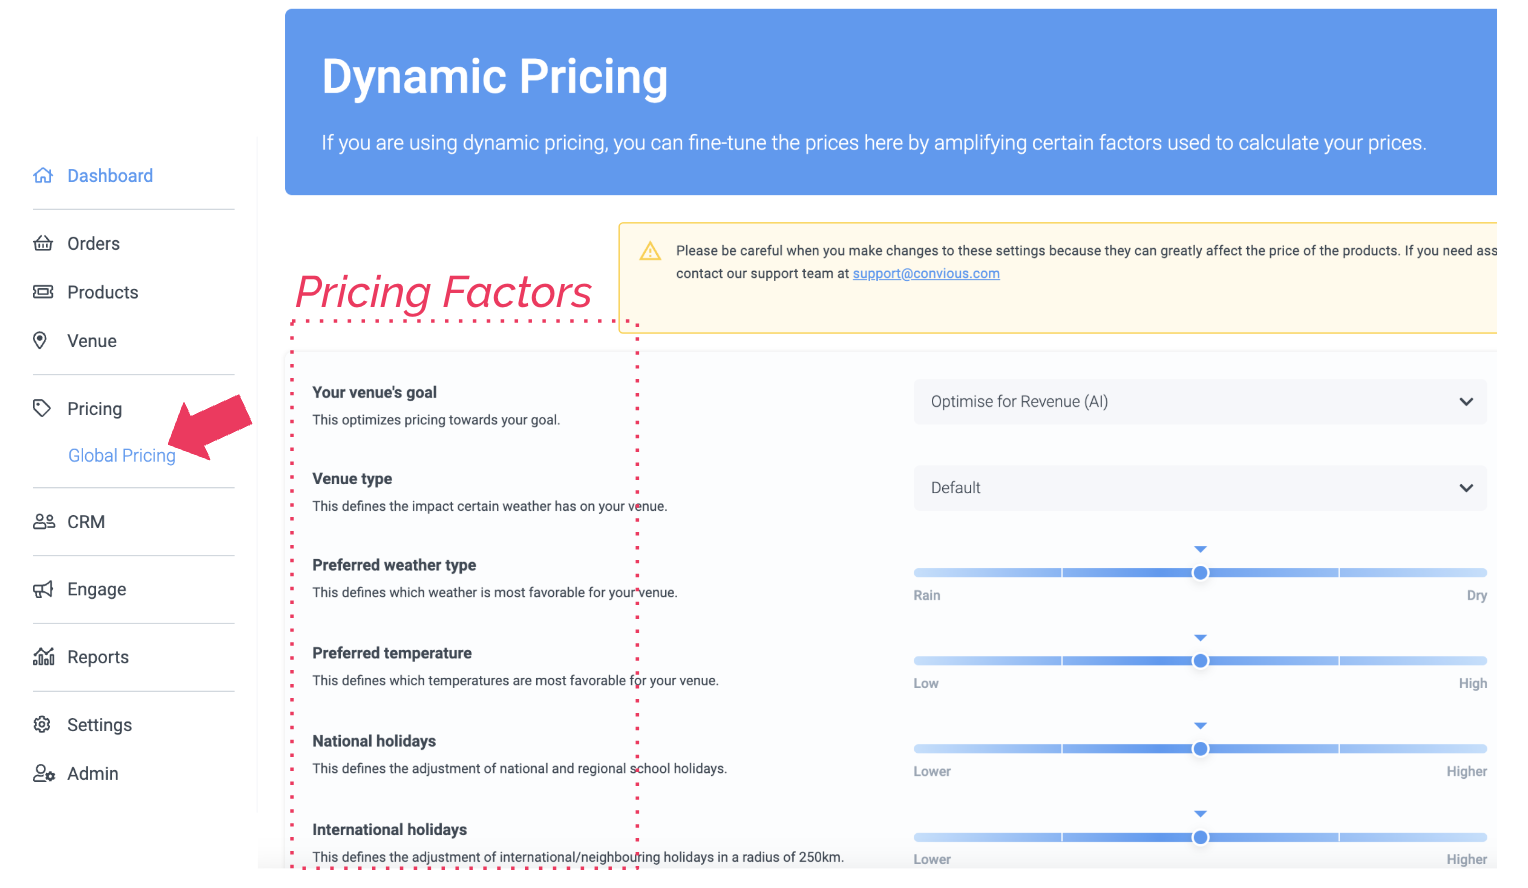Open the venue's goal dropdown
Image resolution: width=1528 pixels, height=888 pixels.
(x=1199, y=402)
